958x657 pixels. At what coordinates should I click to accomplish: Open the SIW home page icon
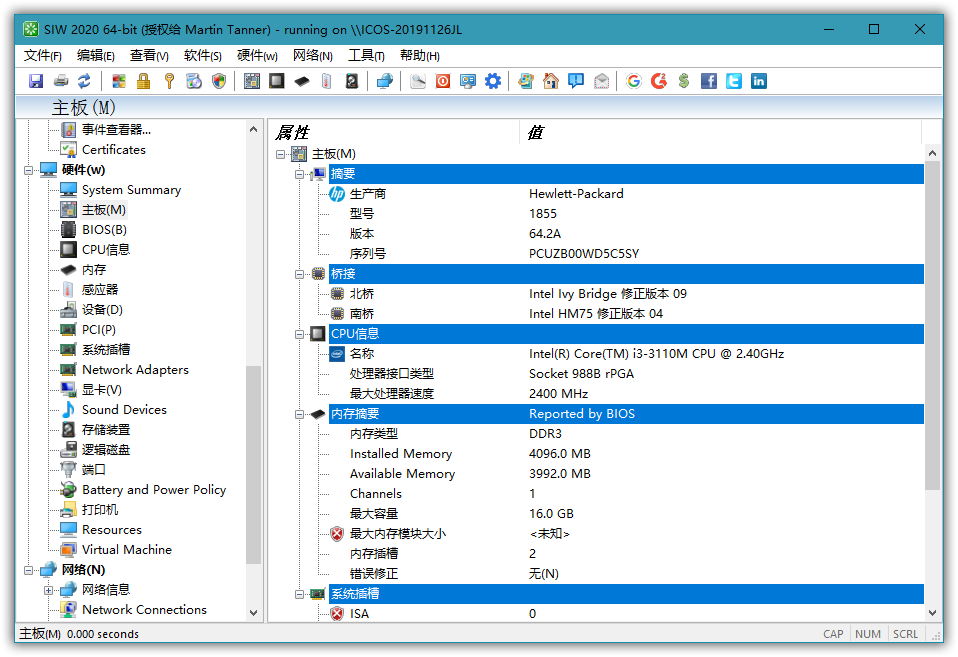551,80
